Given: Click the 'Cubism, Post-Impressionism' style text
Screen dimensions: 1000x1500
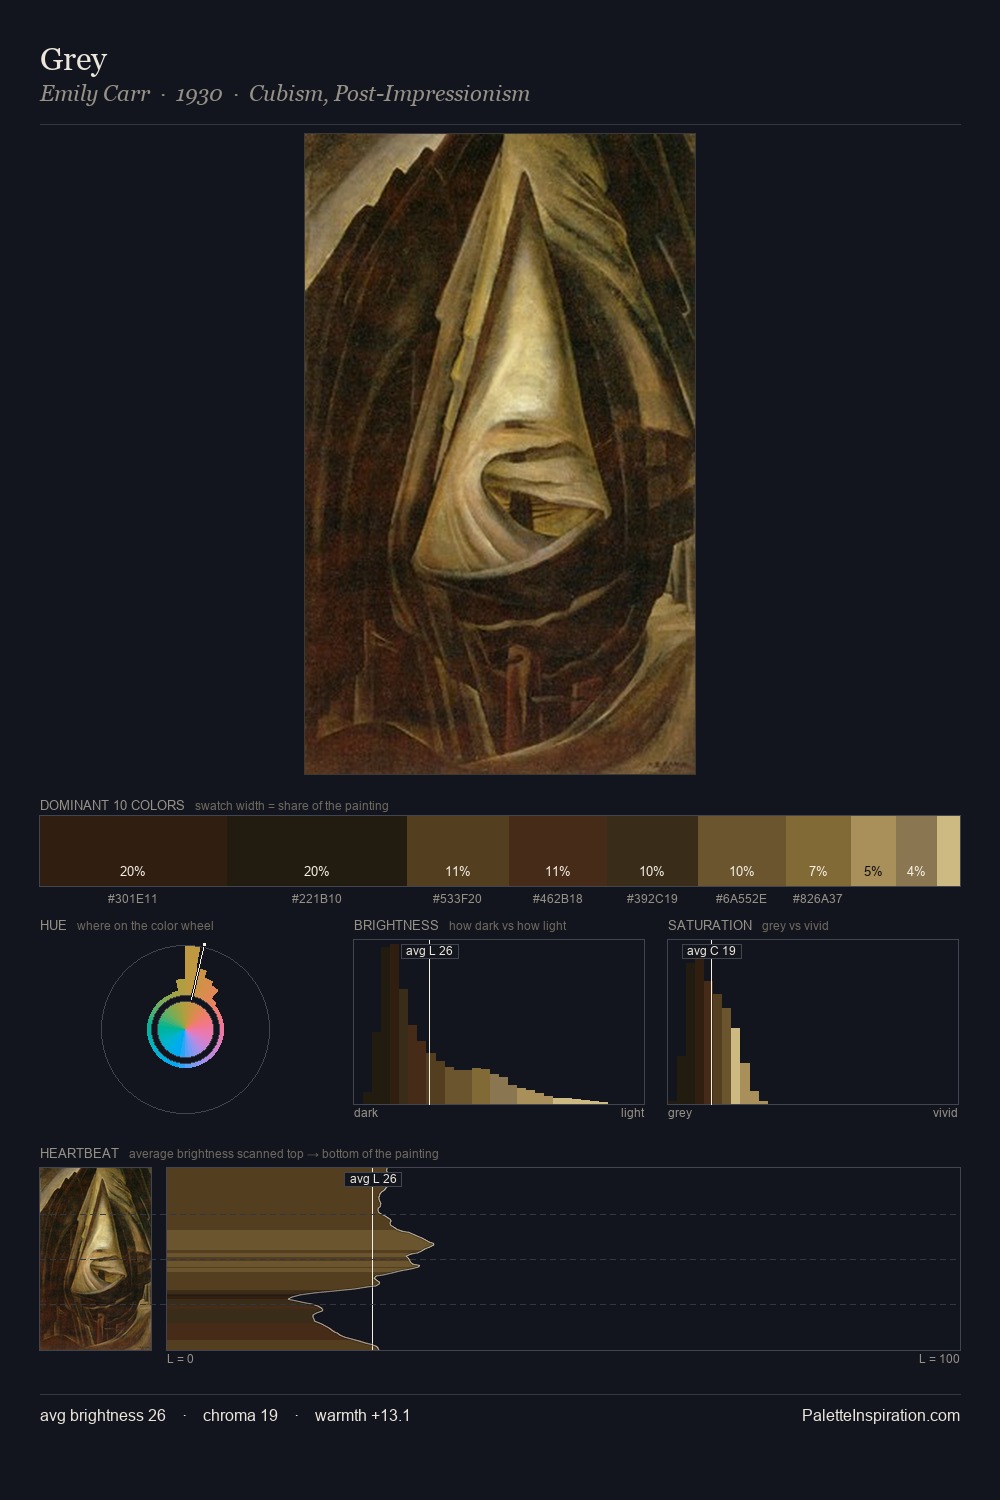Looking at the screenshot, I should [x=389, y=94].
